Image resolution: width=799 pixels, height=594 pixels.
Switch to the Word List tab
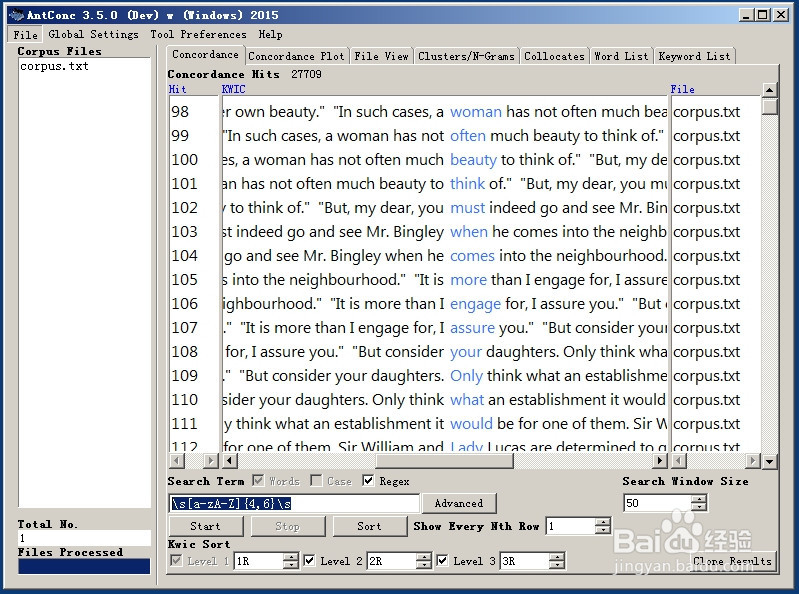pyautogui.click(x=621, y=56)
